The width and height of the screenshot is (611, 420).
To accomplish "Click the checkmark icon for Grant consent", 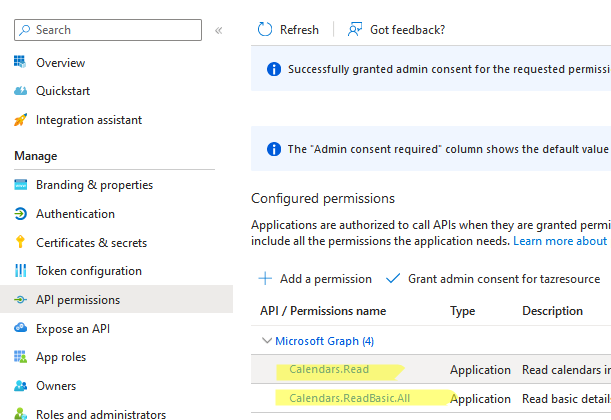I will tap(393, 278).
